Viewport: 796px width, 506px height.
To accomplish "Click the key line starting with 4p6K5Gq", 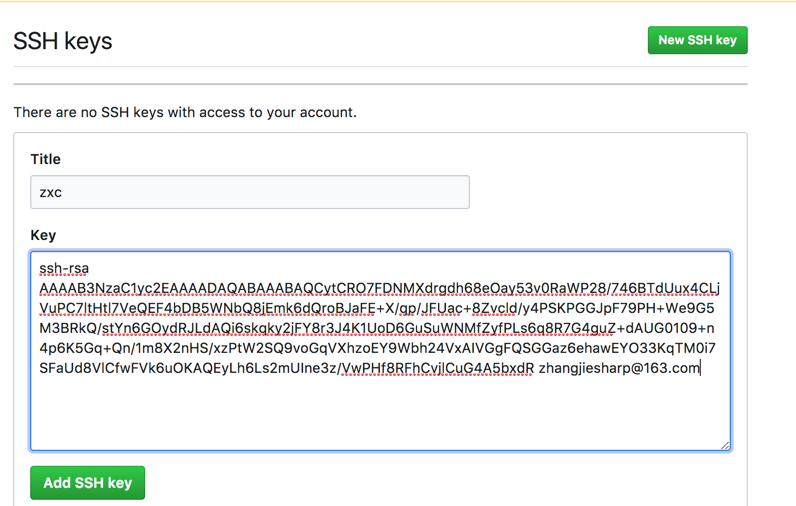I will point(377,348).
